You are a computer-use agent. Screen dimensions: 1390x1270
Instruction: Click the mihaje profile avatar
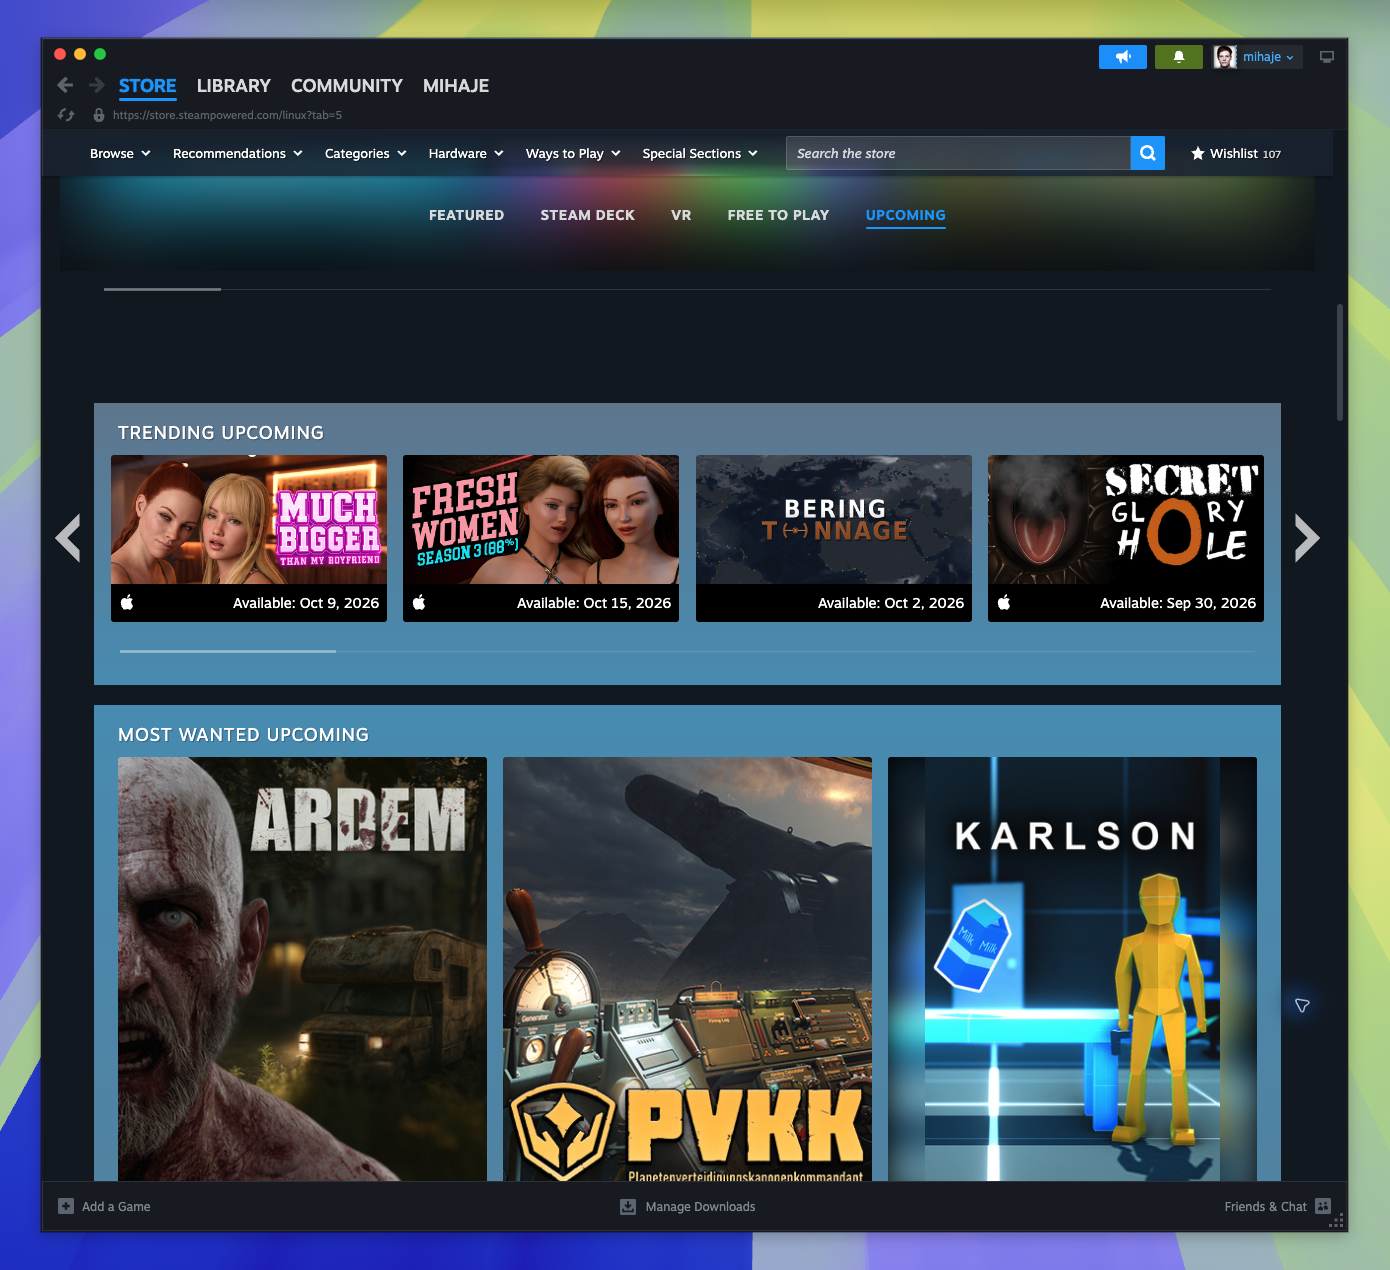1225,57
